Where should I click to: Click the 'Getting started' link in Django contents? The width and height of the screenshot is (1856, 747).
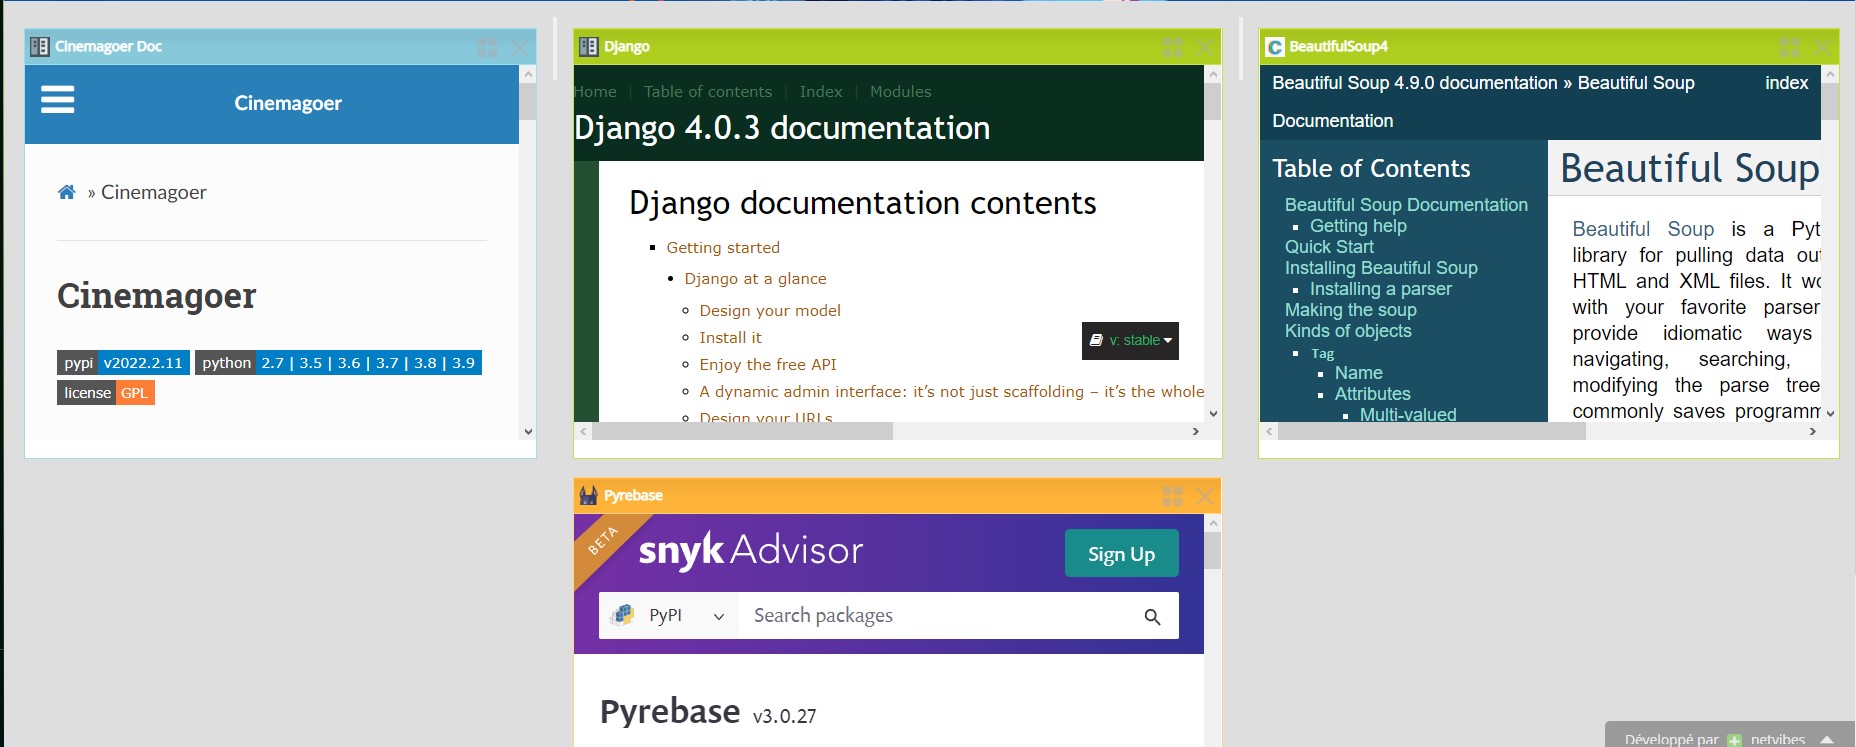pyautogui.click(x=723, y=248)
